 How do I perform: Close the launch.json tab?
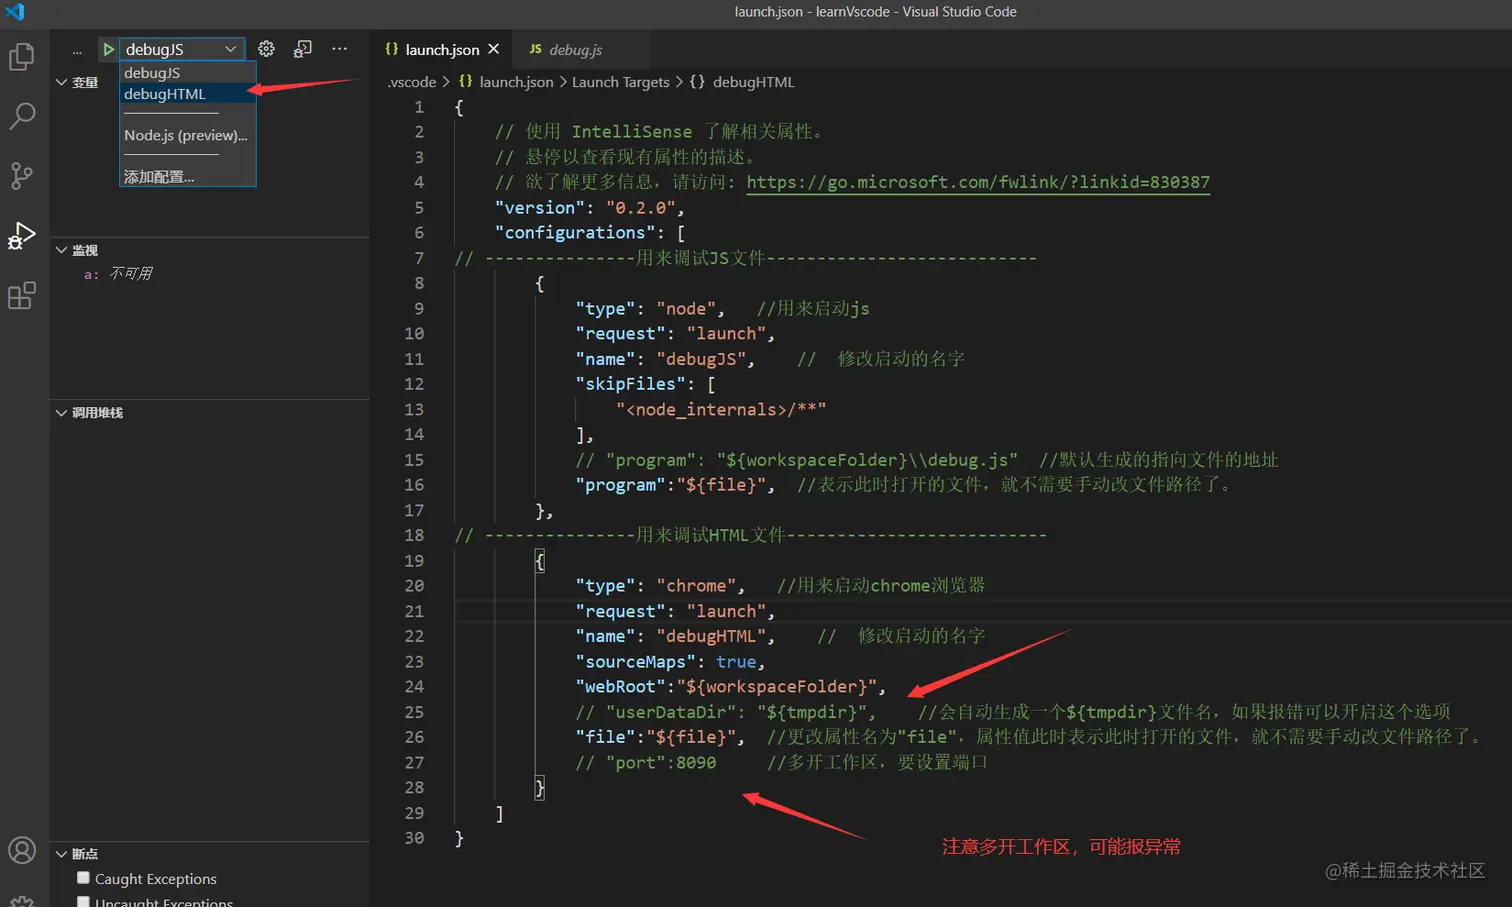tap(494, 49)
